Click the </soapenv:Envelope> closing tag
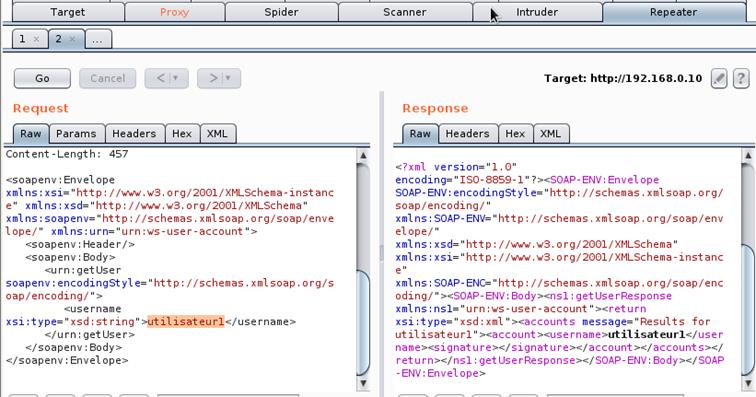The image size is (756, 397). pos(67,360)
